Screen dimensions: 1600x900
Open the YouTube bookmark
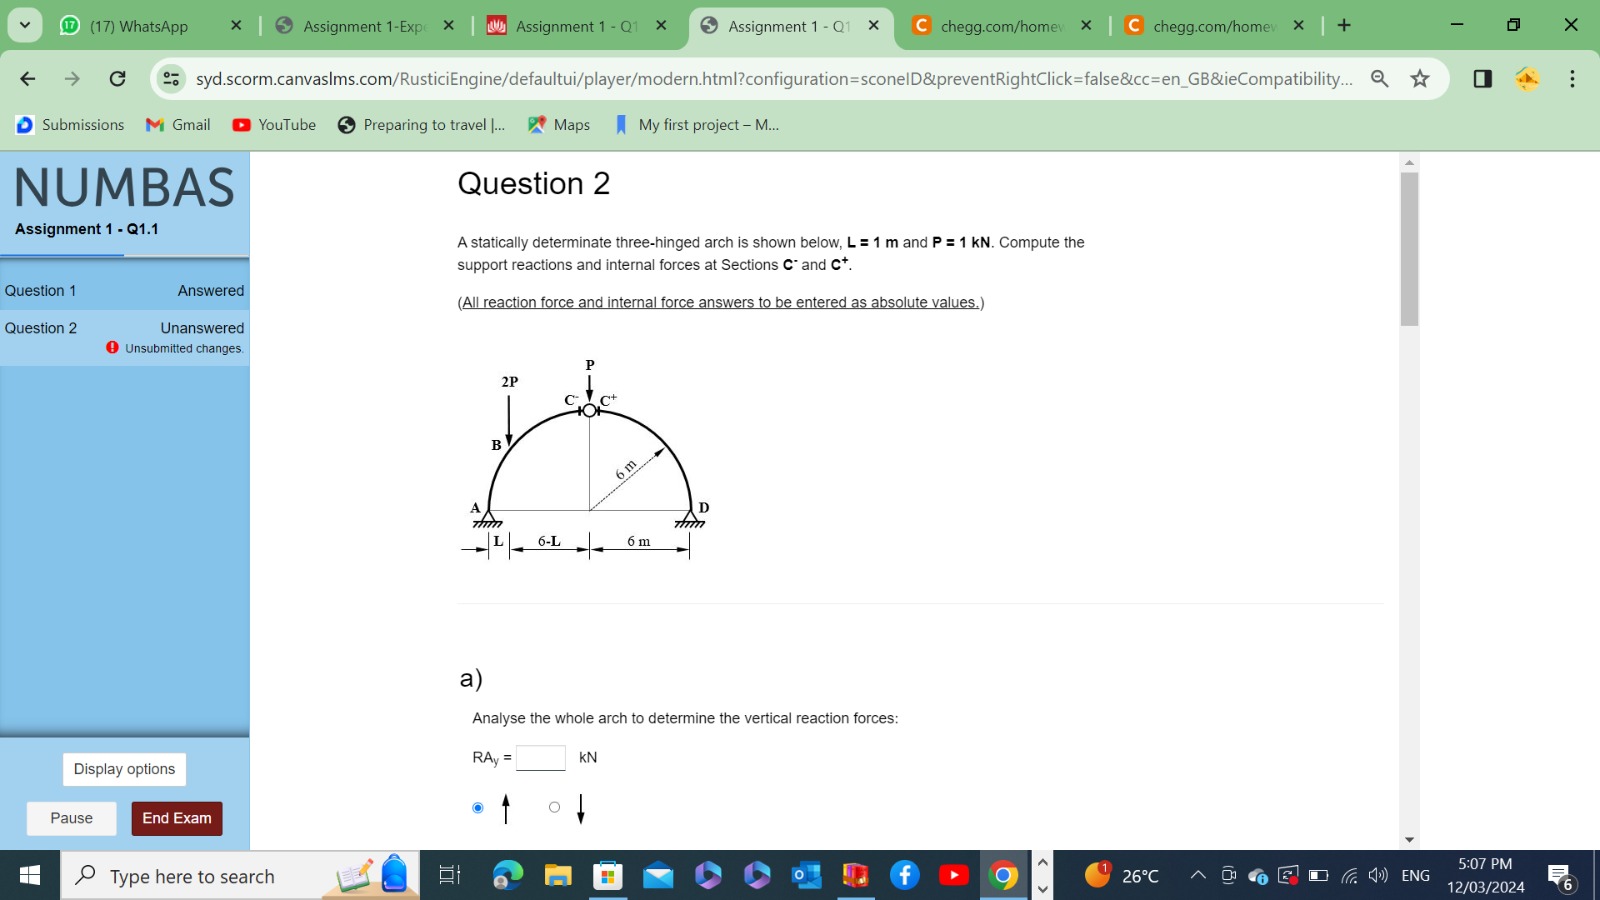pyautogui.click(x=274, y=124)
